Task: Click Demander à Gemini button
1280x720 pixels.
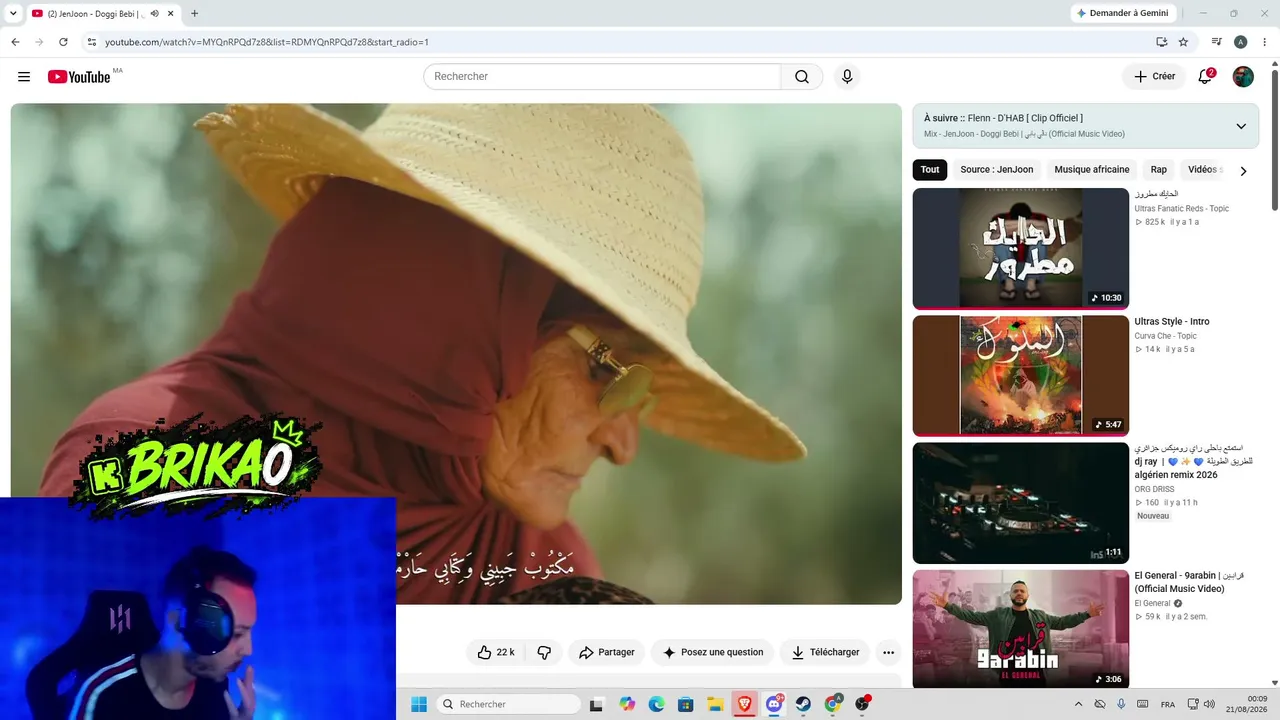Action: pos(1122,13)
